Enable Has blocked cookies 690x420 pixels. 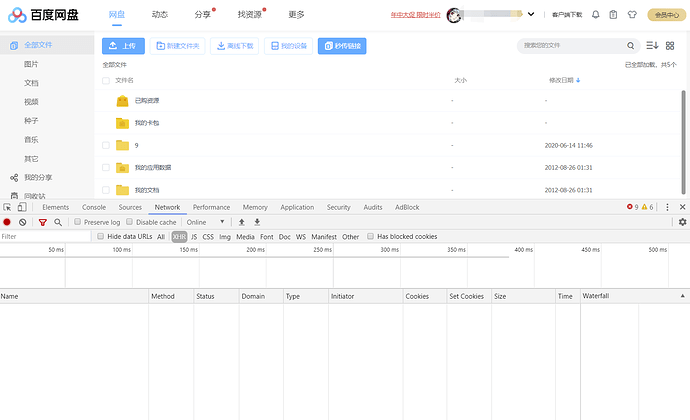click(x=371, y=236)
